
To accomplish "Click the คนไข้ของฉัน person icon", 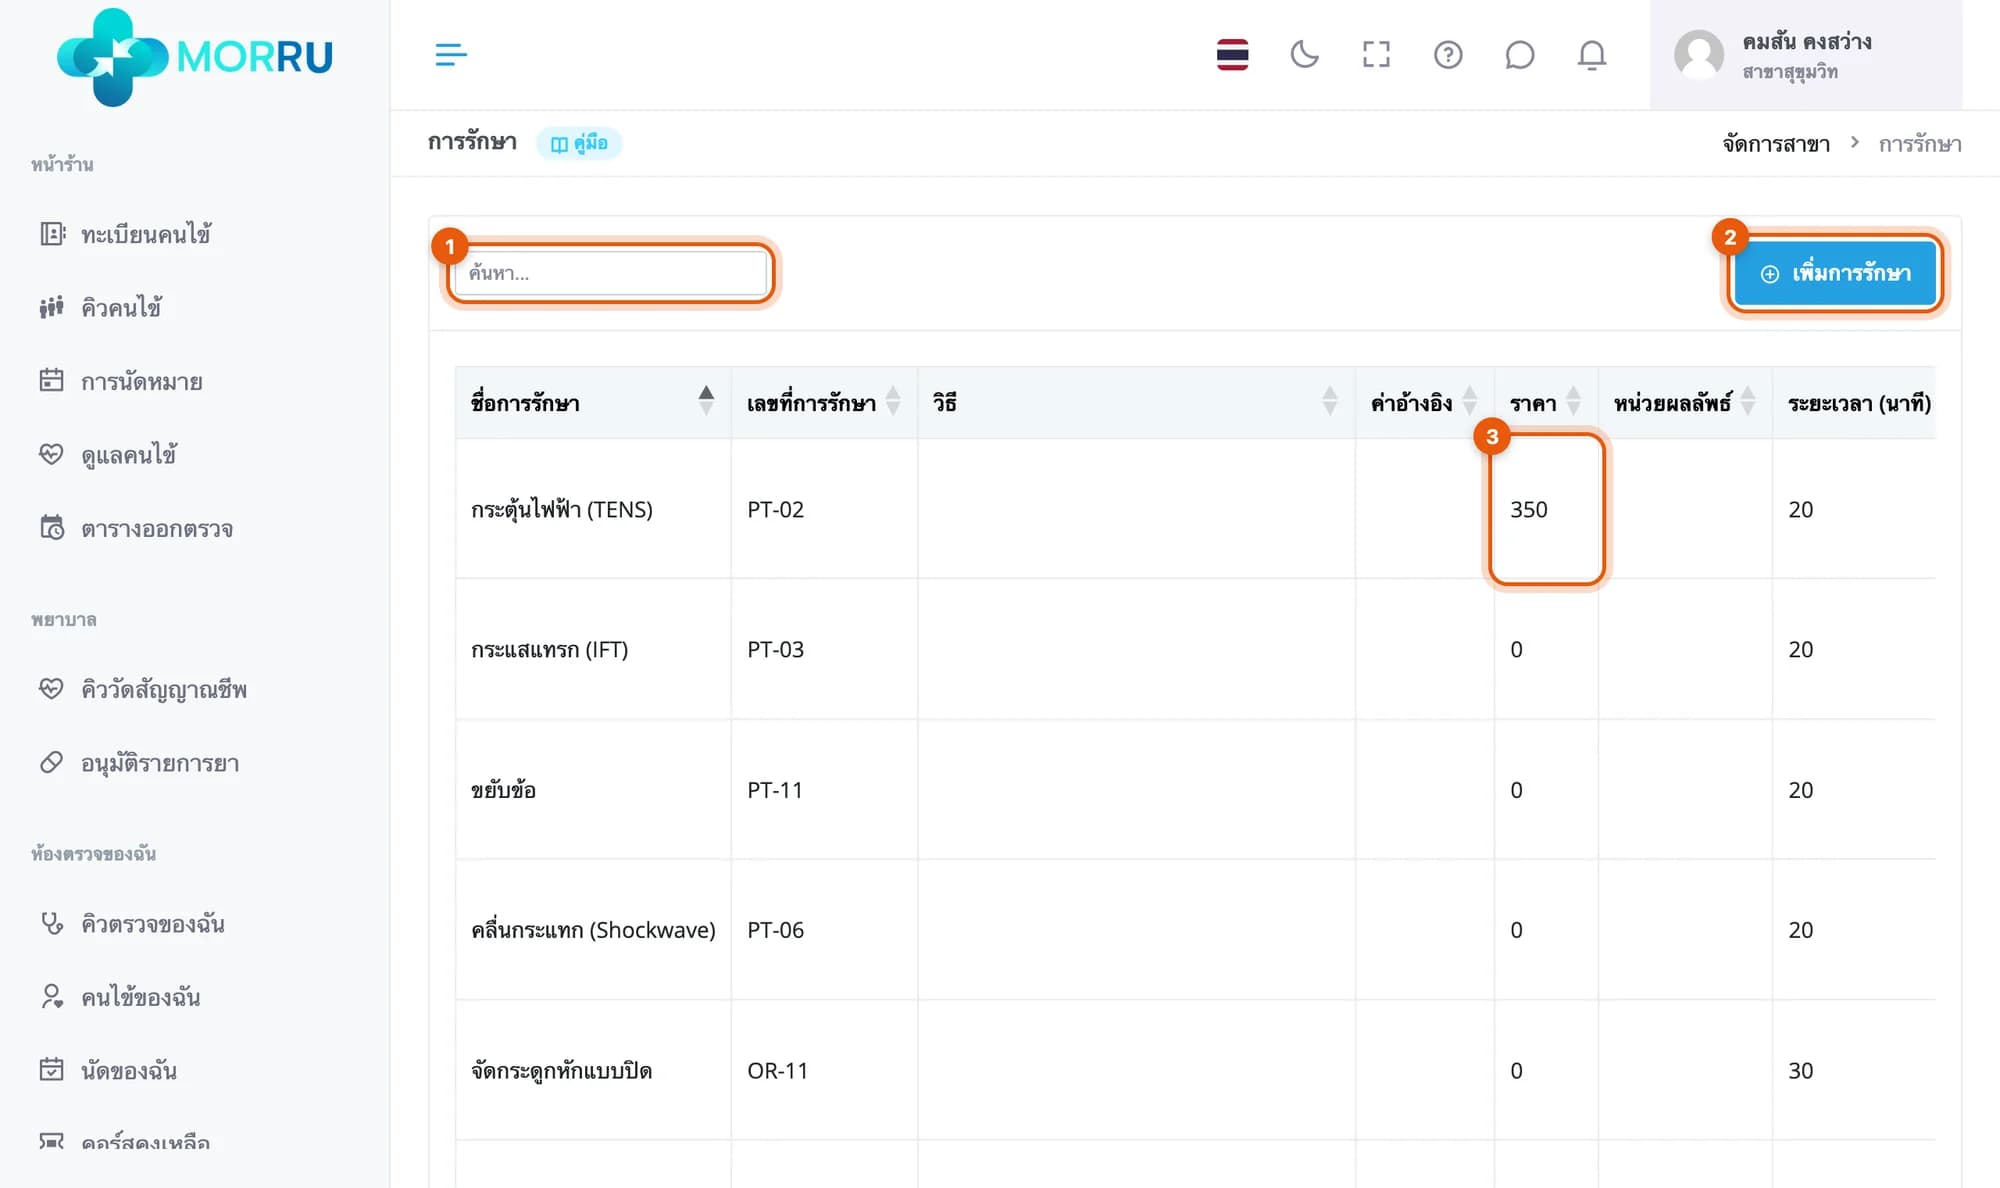I will (51, 996).
